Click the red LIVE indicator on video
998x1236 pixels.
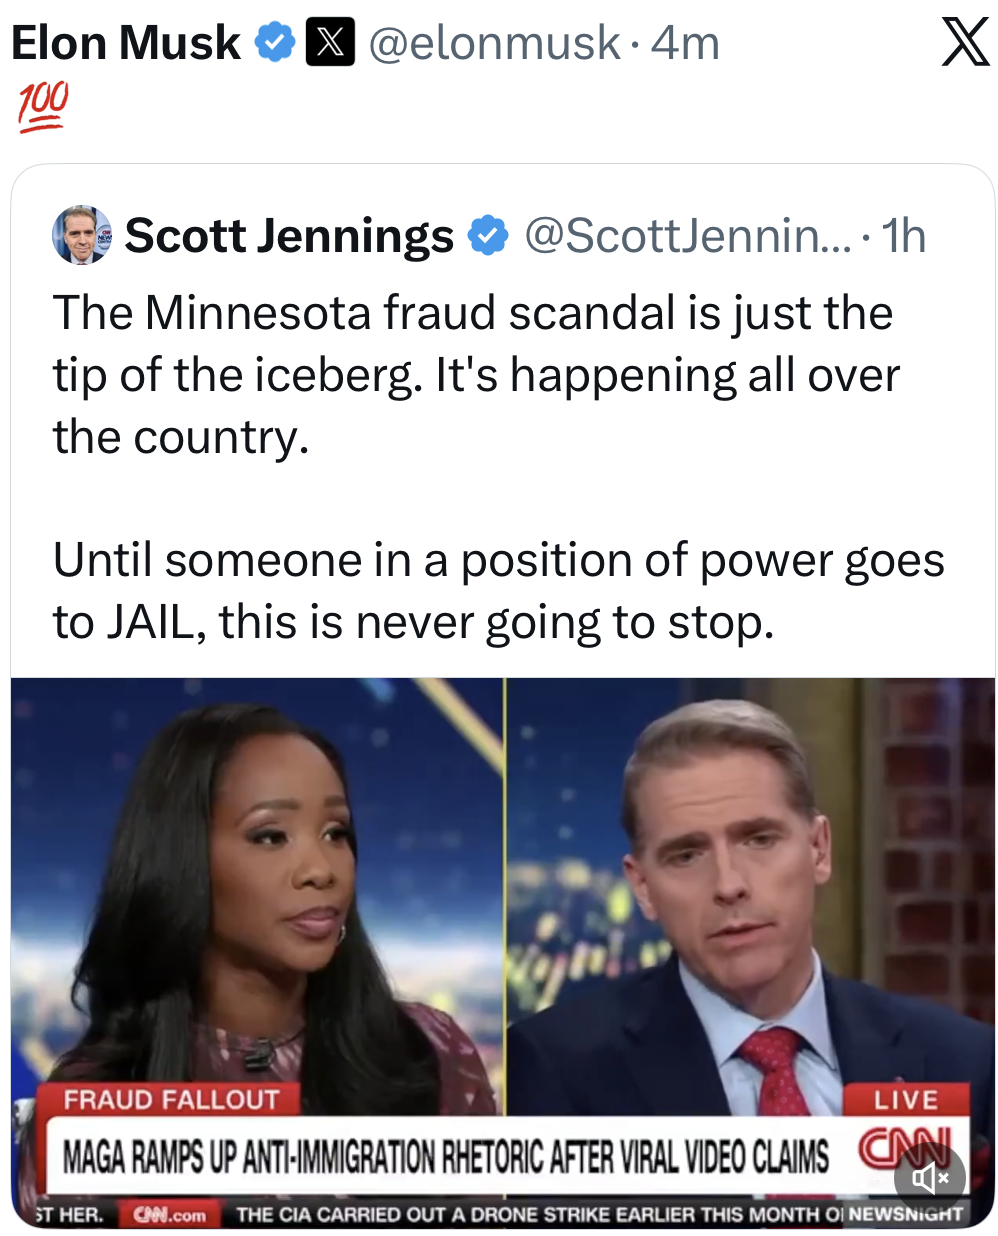906,1100
